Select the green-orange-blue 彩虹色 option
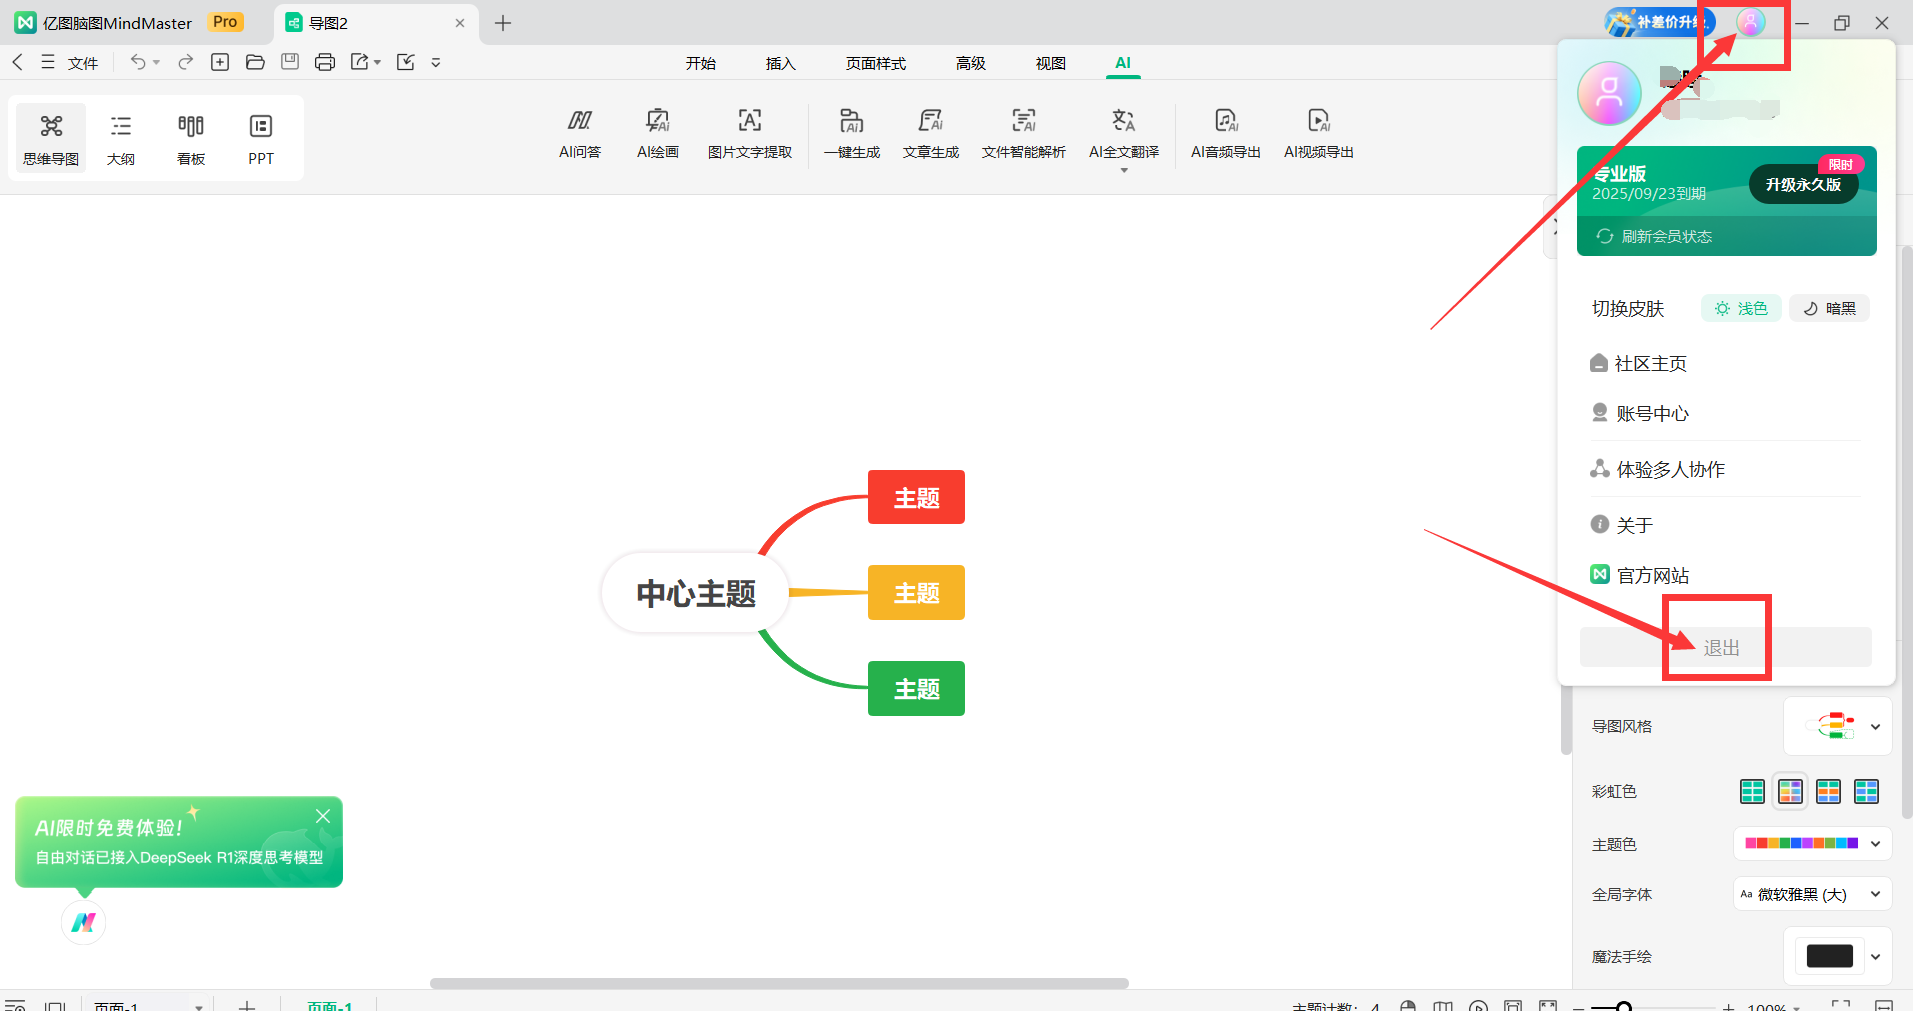This screenshot has height=1011, width=1913. pos(1828,791)
